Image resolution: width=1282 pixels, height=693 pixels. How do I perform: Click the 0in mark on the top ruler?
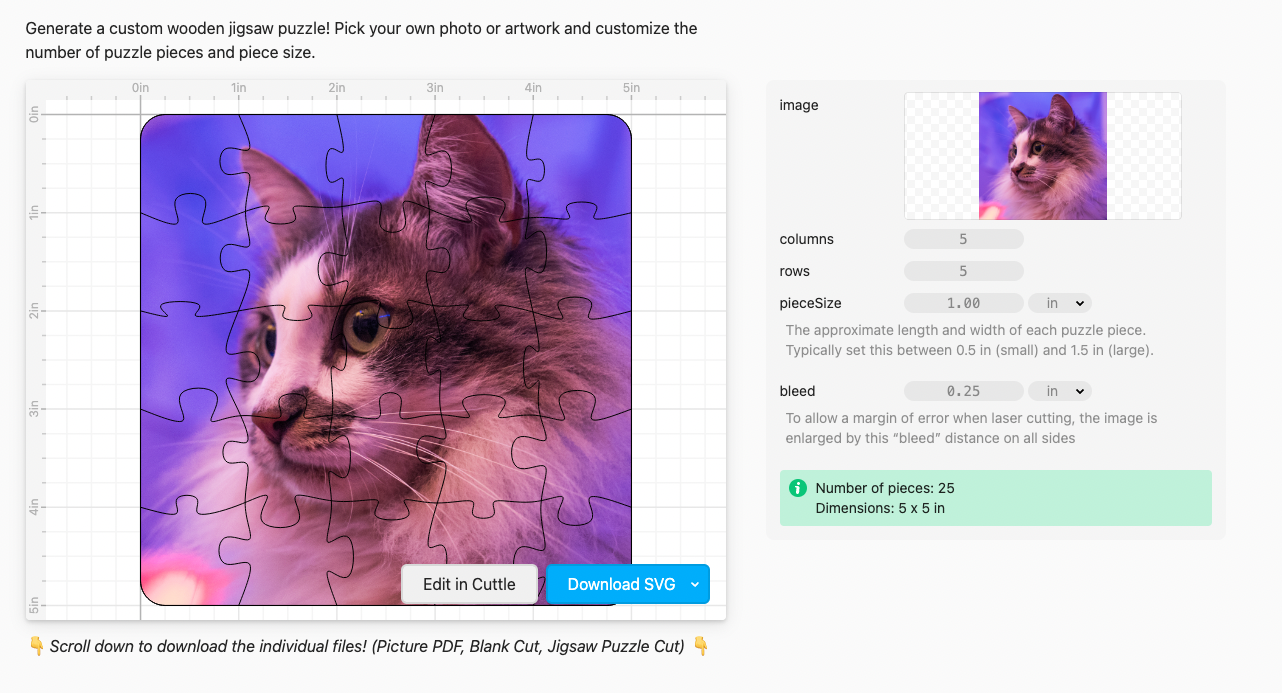click(x=140, y=89)
